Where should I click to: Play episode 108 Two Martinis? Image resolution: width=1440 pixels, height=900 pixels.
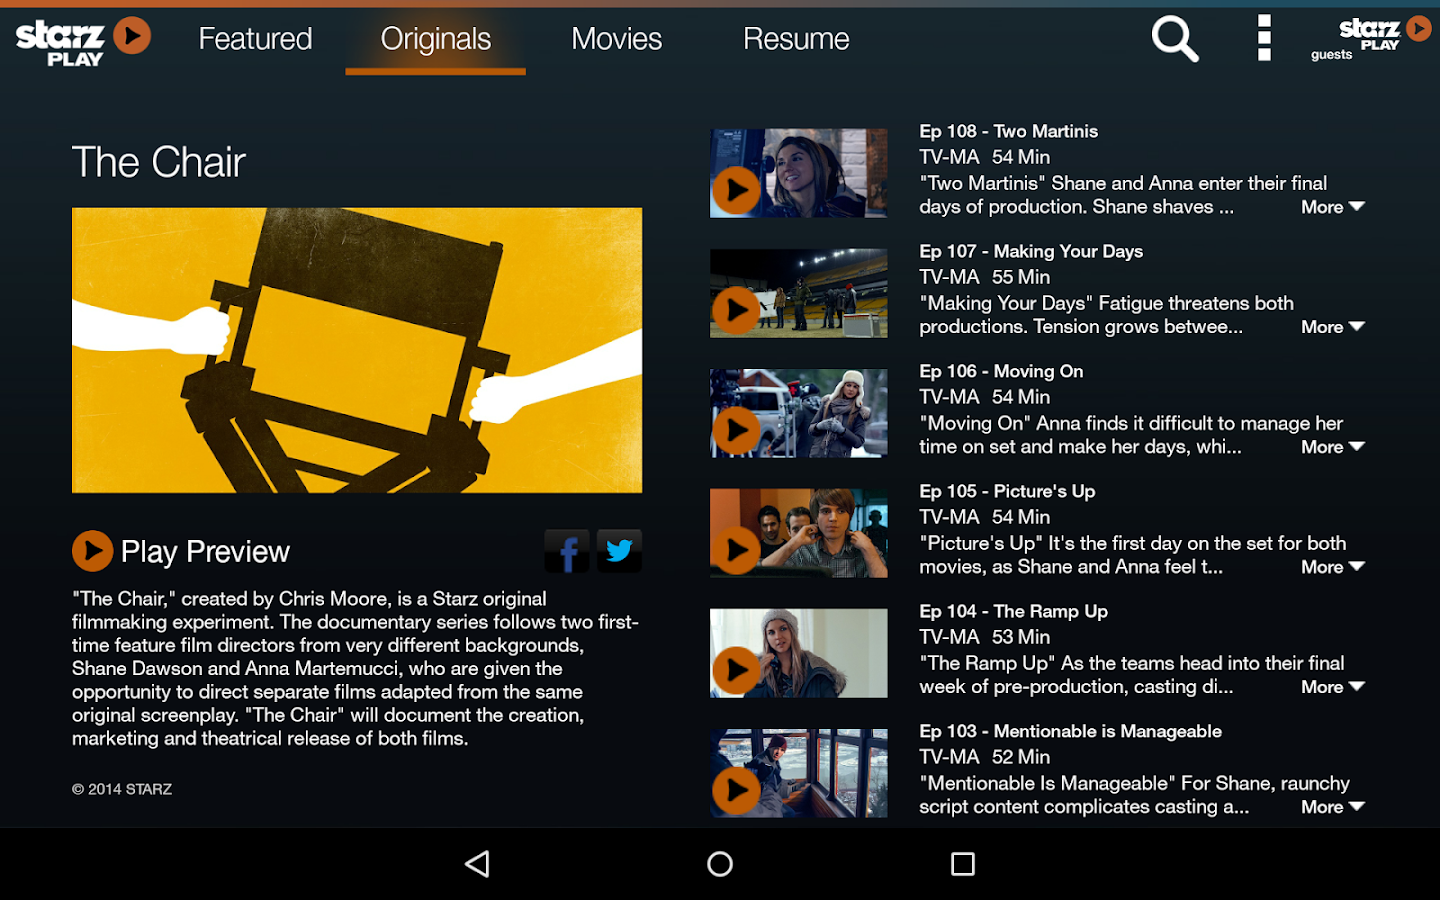click(x=737, y=190)
